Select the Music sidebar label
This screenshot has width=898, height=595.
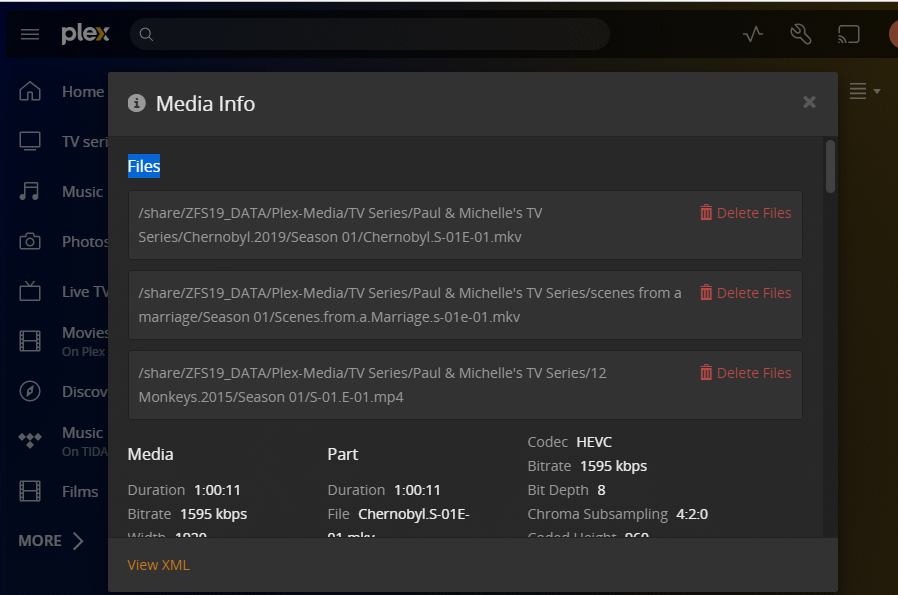pyautogui.click(x=82, y=192)
